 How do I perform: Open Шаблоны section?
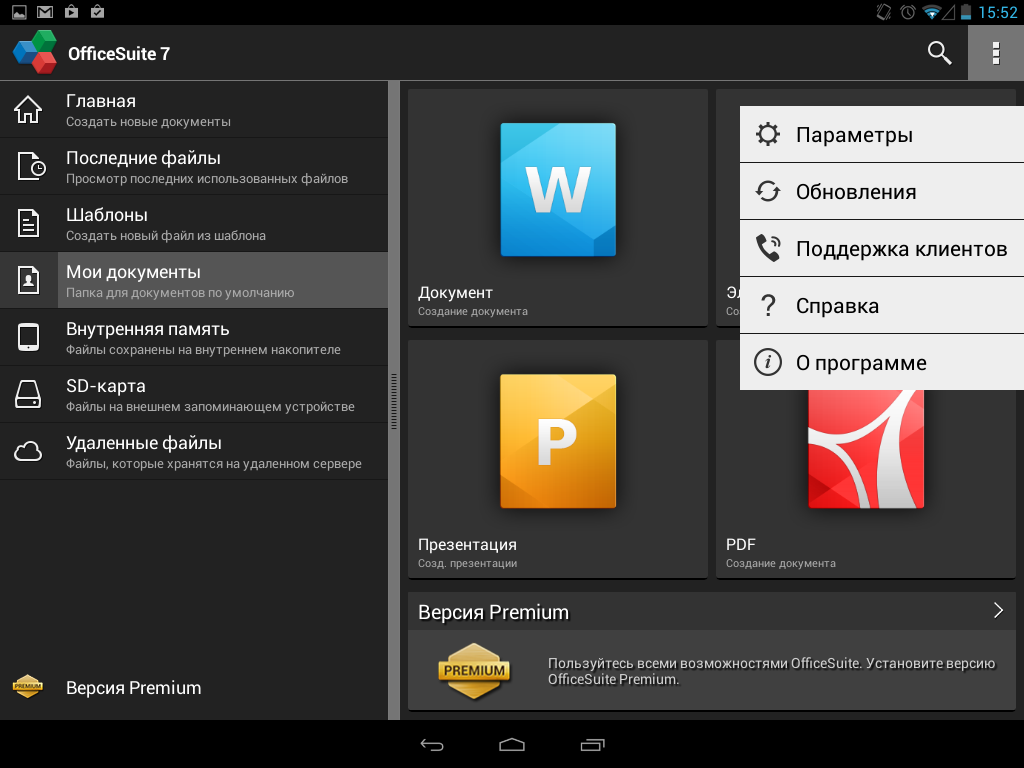pos(194,223)
